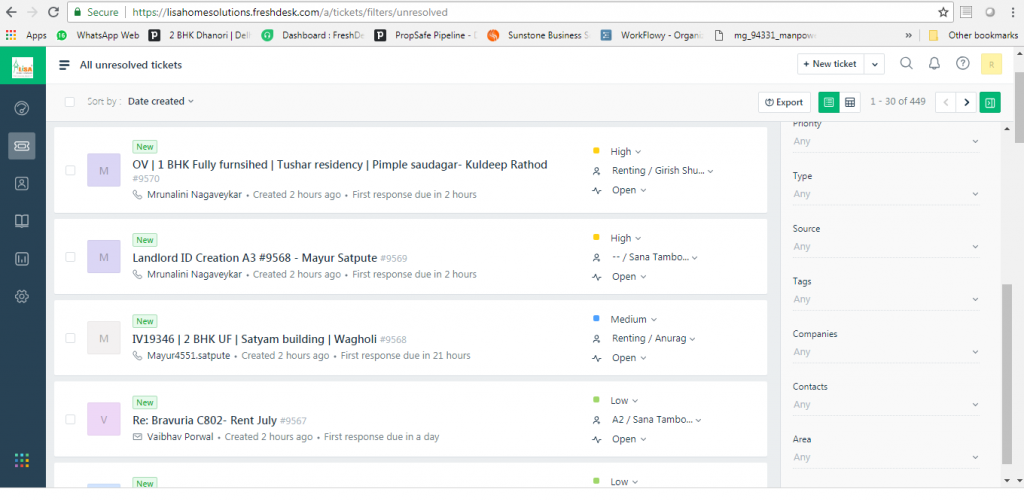Go to previous page arrow
Viewport: 1024px width, 501px height.
tap(946, 102)
